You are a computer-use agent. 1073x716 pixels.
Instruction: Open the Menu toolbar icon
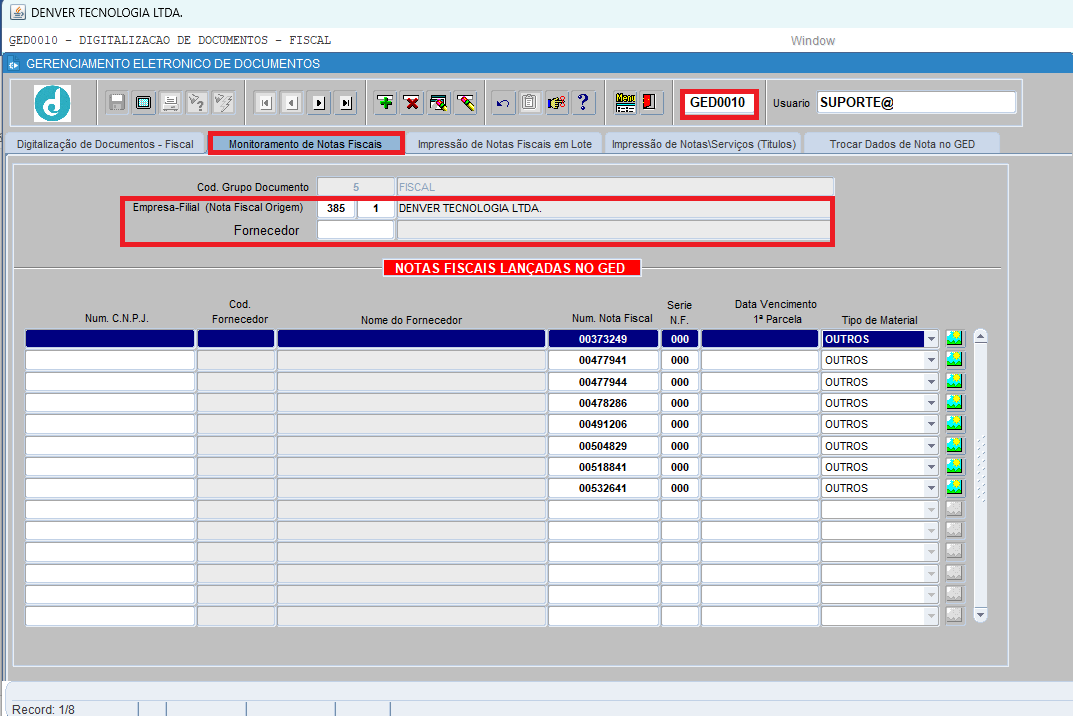coord(625,103)
